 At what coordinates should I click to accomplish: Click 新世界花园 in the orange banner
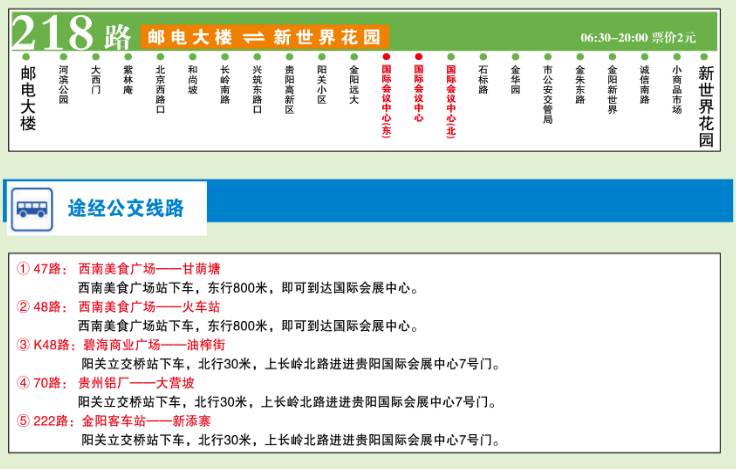pos(327,37)
